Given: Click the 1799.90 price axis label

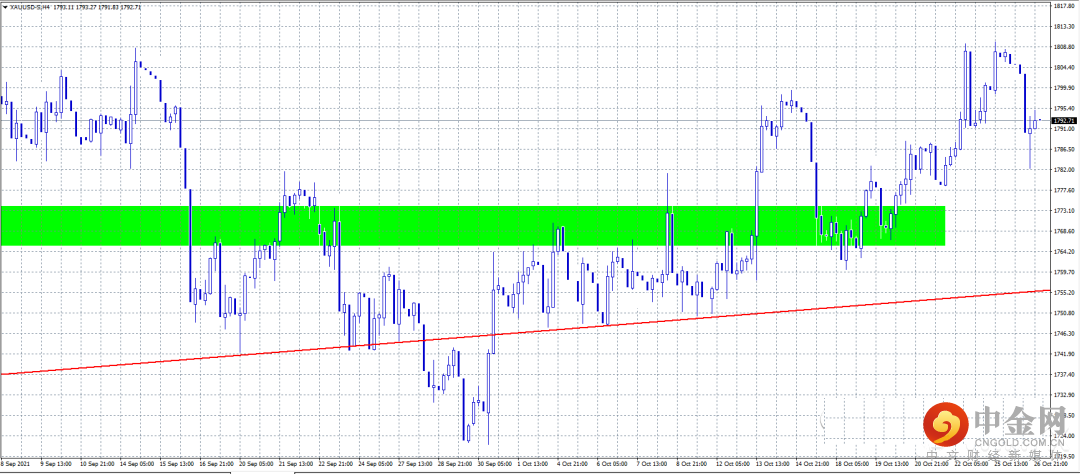Looking at the screenshot, I should [1065, 87].
